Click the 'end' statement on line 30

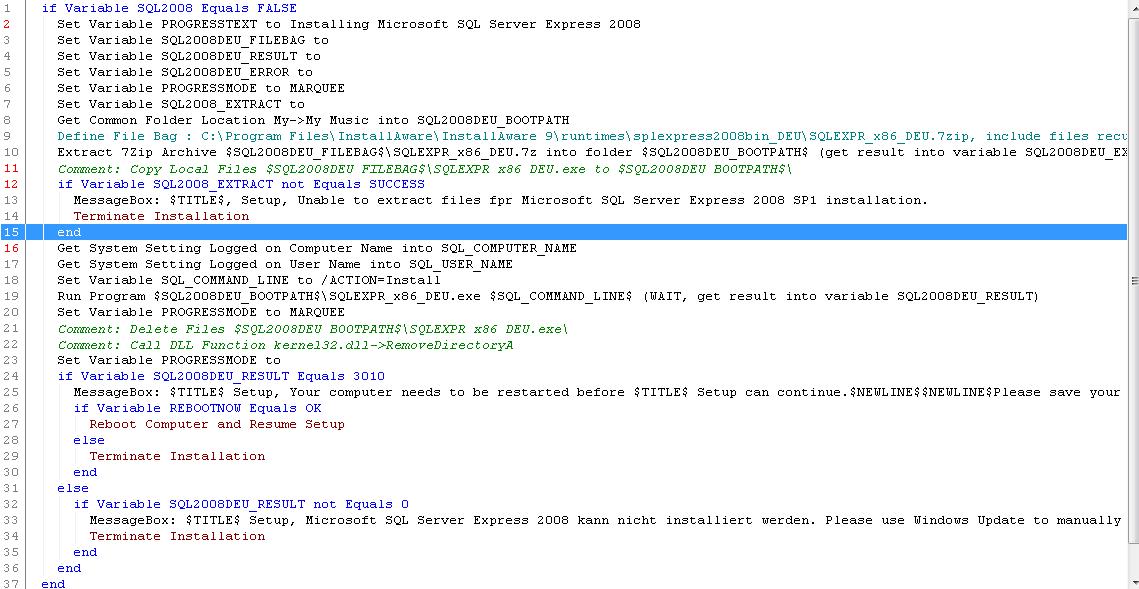coord(85,471)
